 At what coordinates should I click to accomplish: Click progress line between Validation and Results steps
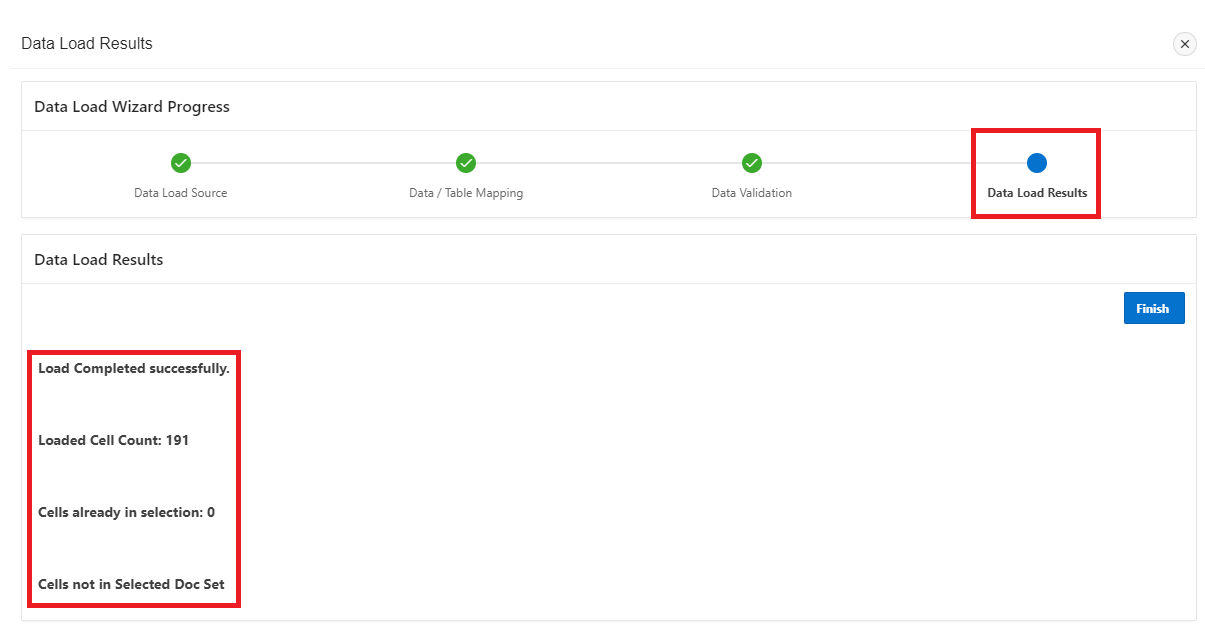pos(894,163)
